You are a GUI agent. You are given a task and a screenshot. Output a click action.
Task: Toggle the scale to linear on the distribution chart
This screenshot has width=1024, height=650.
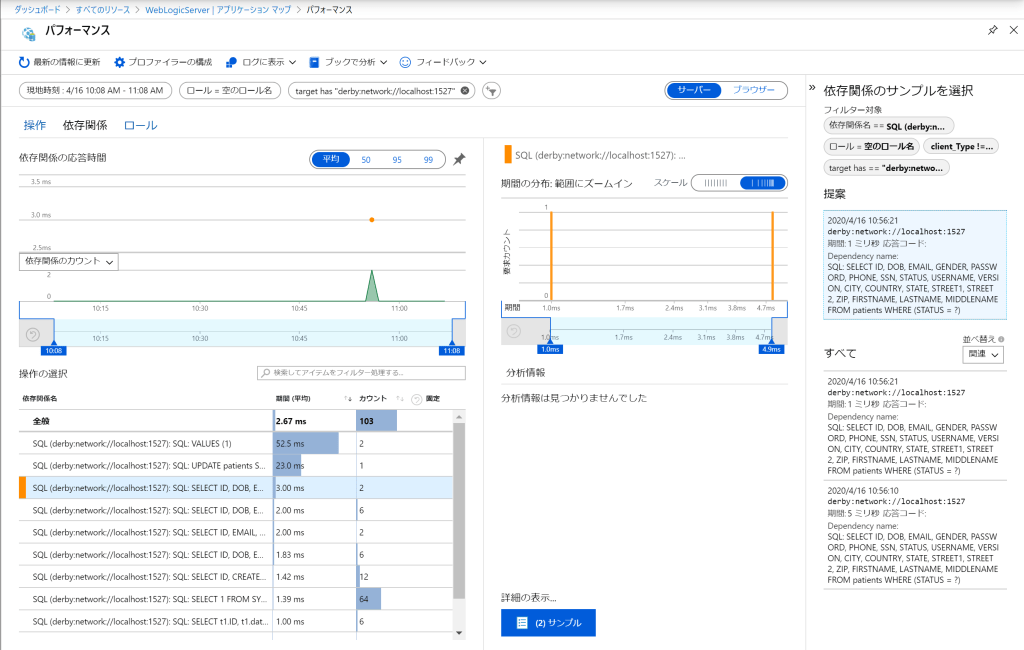[x=715, y=183]
